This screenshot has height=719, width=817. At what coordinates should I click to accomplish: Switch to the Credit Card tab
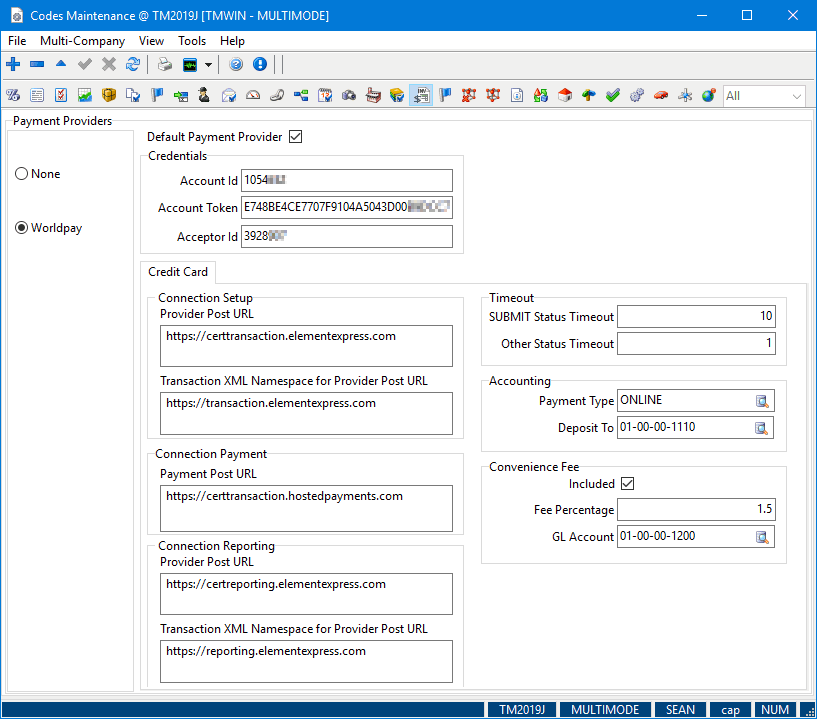point(178,272)
